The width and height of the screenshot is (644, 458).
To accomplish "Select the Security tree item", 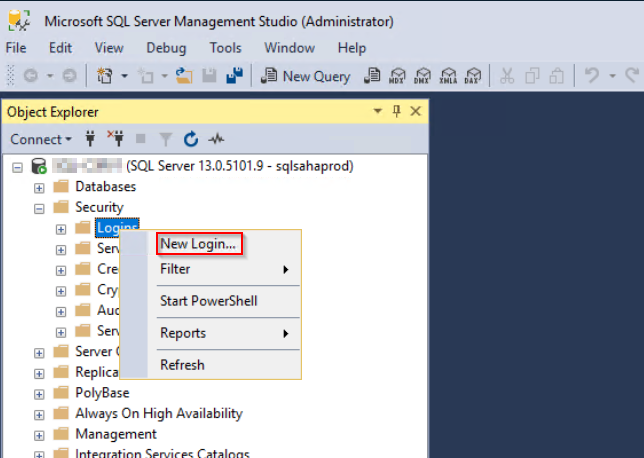I will pyautogui.click(x=99, y=207).
